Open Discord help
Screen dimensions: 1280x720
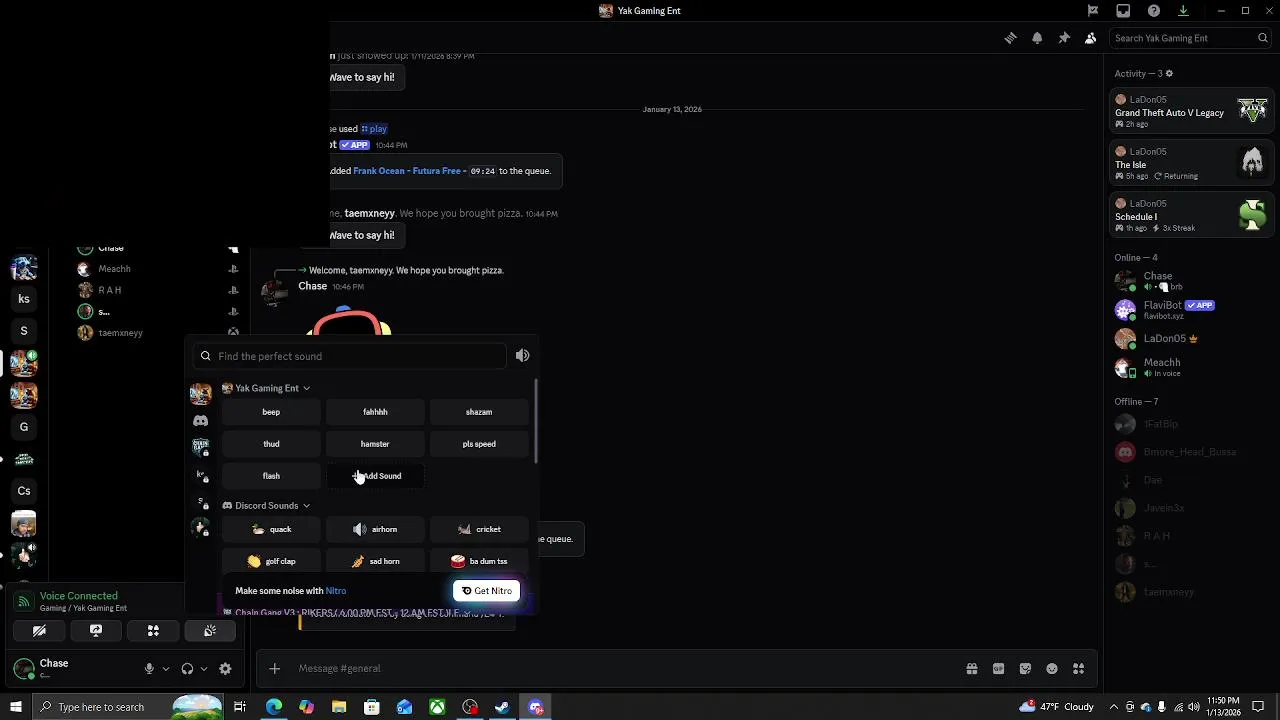point(1154,11)
